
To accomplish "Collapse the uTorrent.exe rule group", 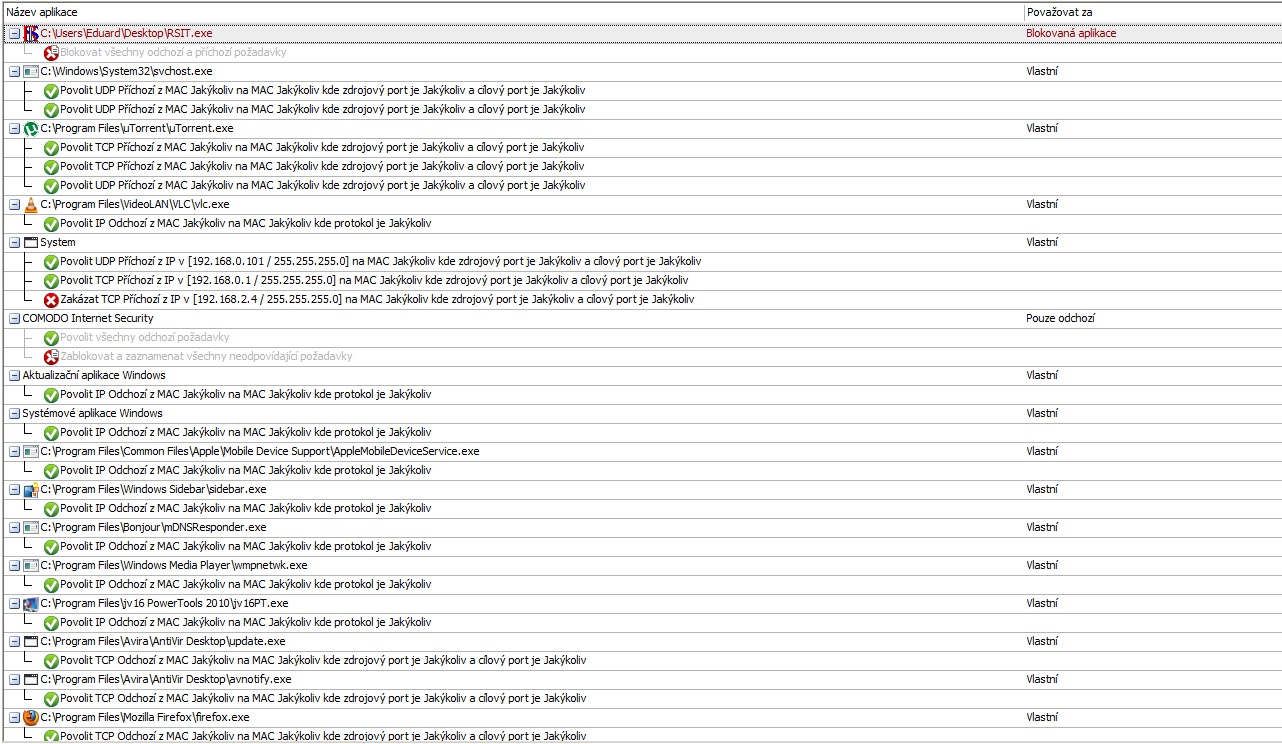I will 14,128.
